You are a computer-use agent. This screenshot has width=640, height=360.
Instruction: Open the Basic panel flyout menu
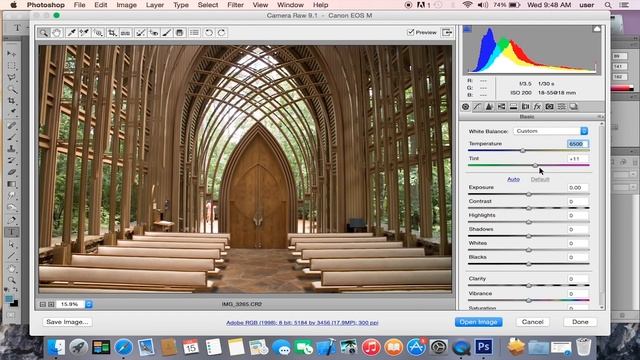coord(600,117)
